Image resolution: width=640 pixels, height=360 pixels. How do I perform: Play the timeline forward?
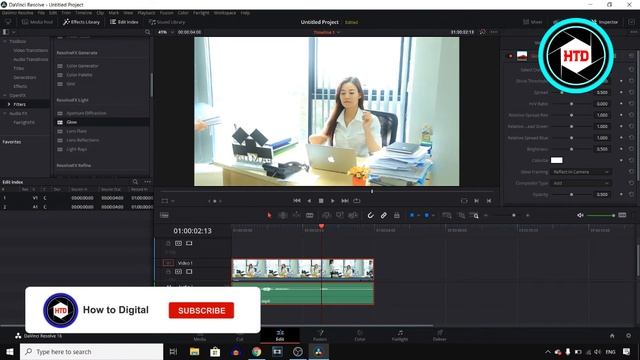tap(333, 200)
